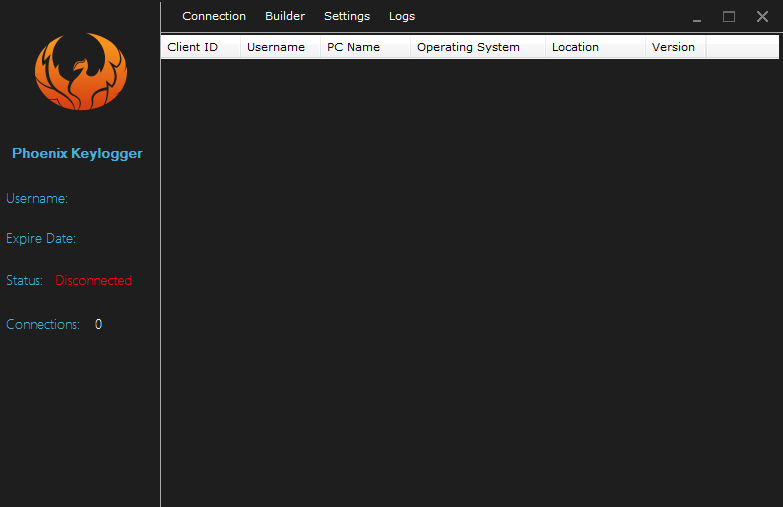This screenshot has height=507, width=783.
Task: Open the Builder menu
Action: coord(285,16)
